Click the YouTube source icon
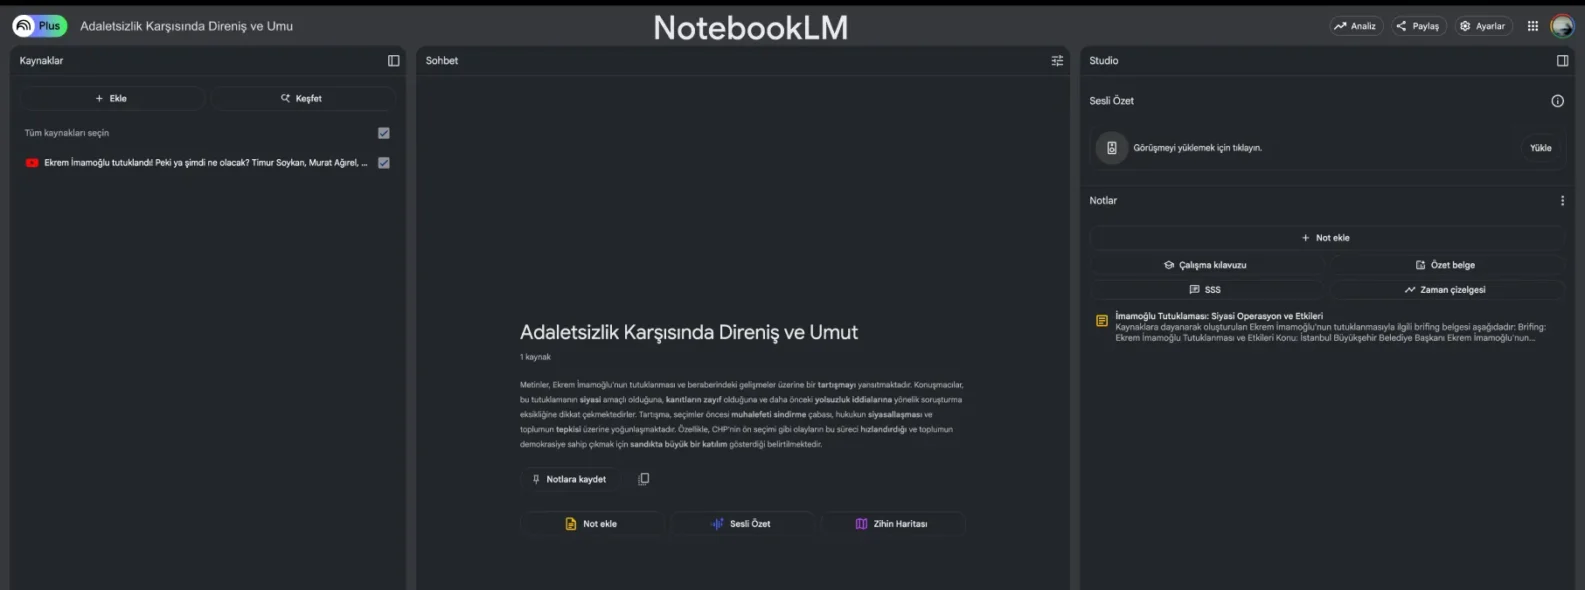 pyautogui.click(x=32, y=163)
